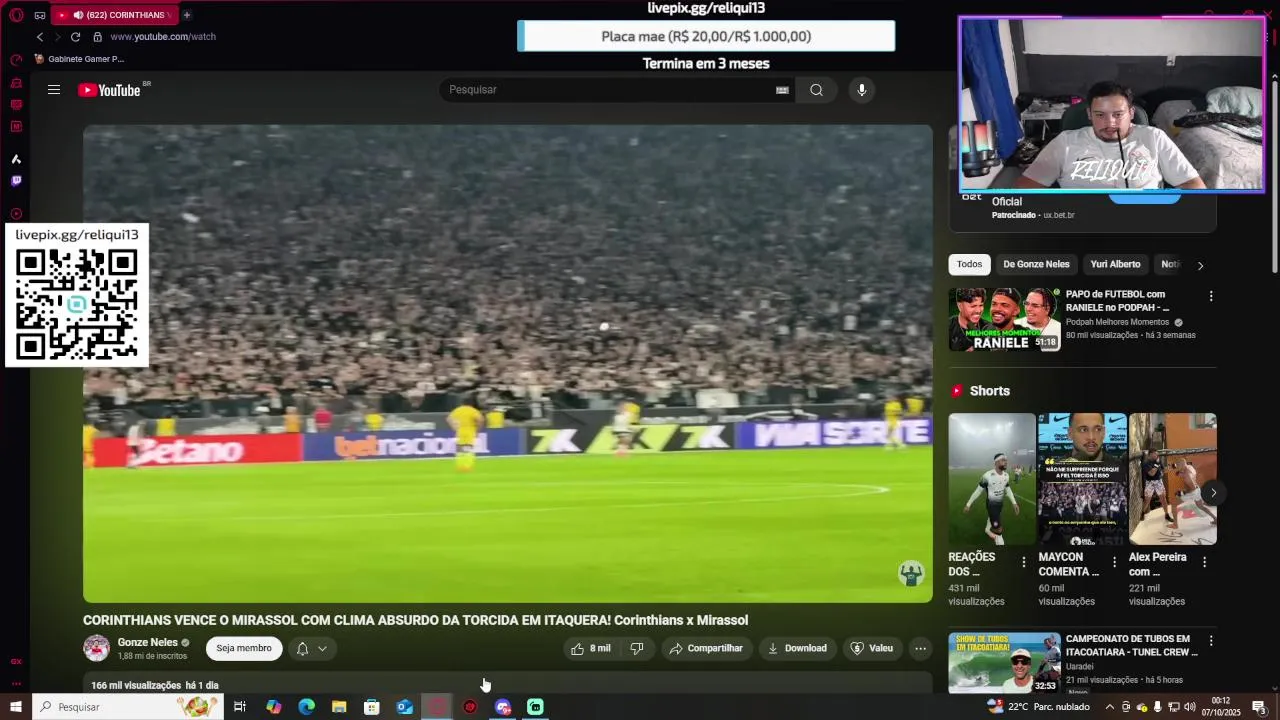The height and width of the screenshot is (720, 1280).
Task: Open Windows Start menu
Action: point(15,707)
